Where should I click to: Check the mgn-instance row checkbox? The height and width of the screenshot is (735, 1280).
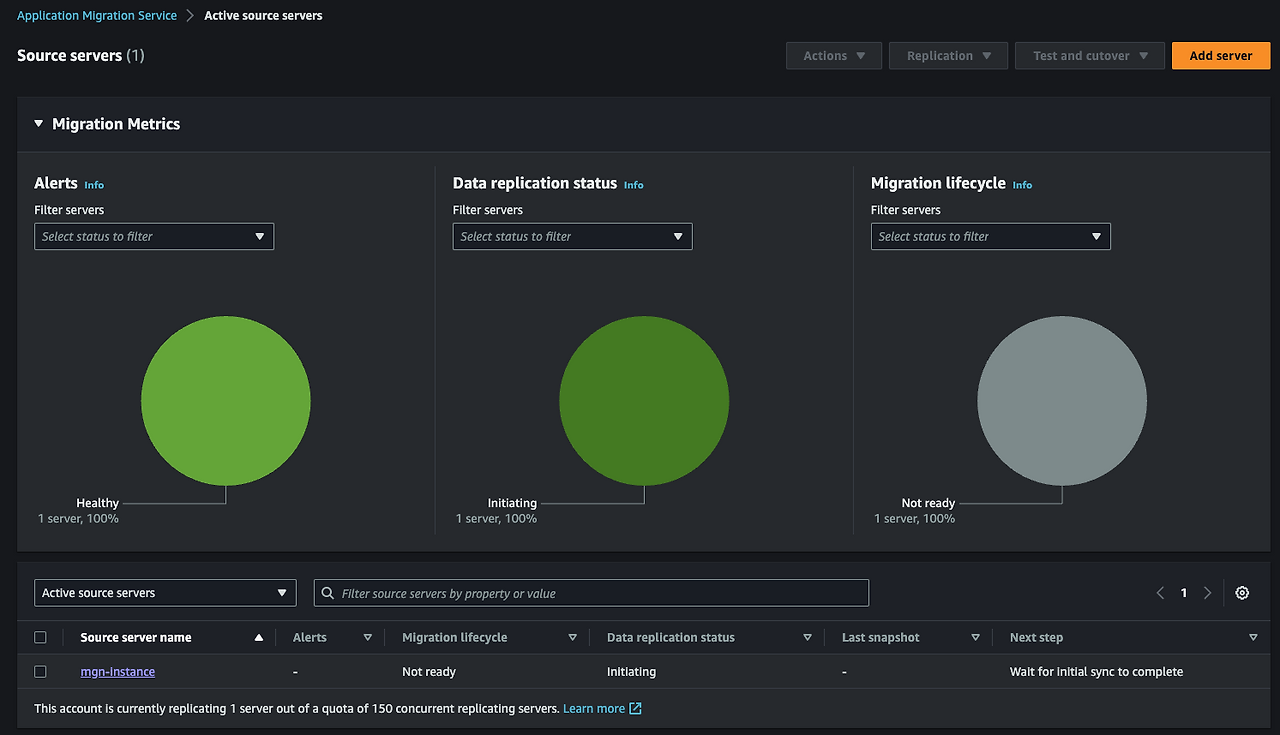[x=40, y=672]
